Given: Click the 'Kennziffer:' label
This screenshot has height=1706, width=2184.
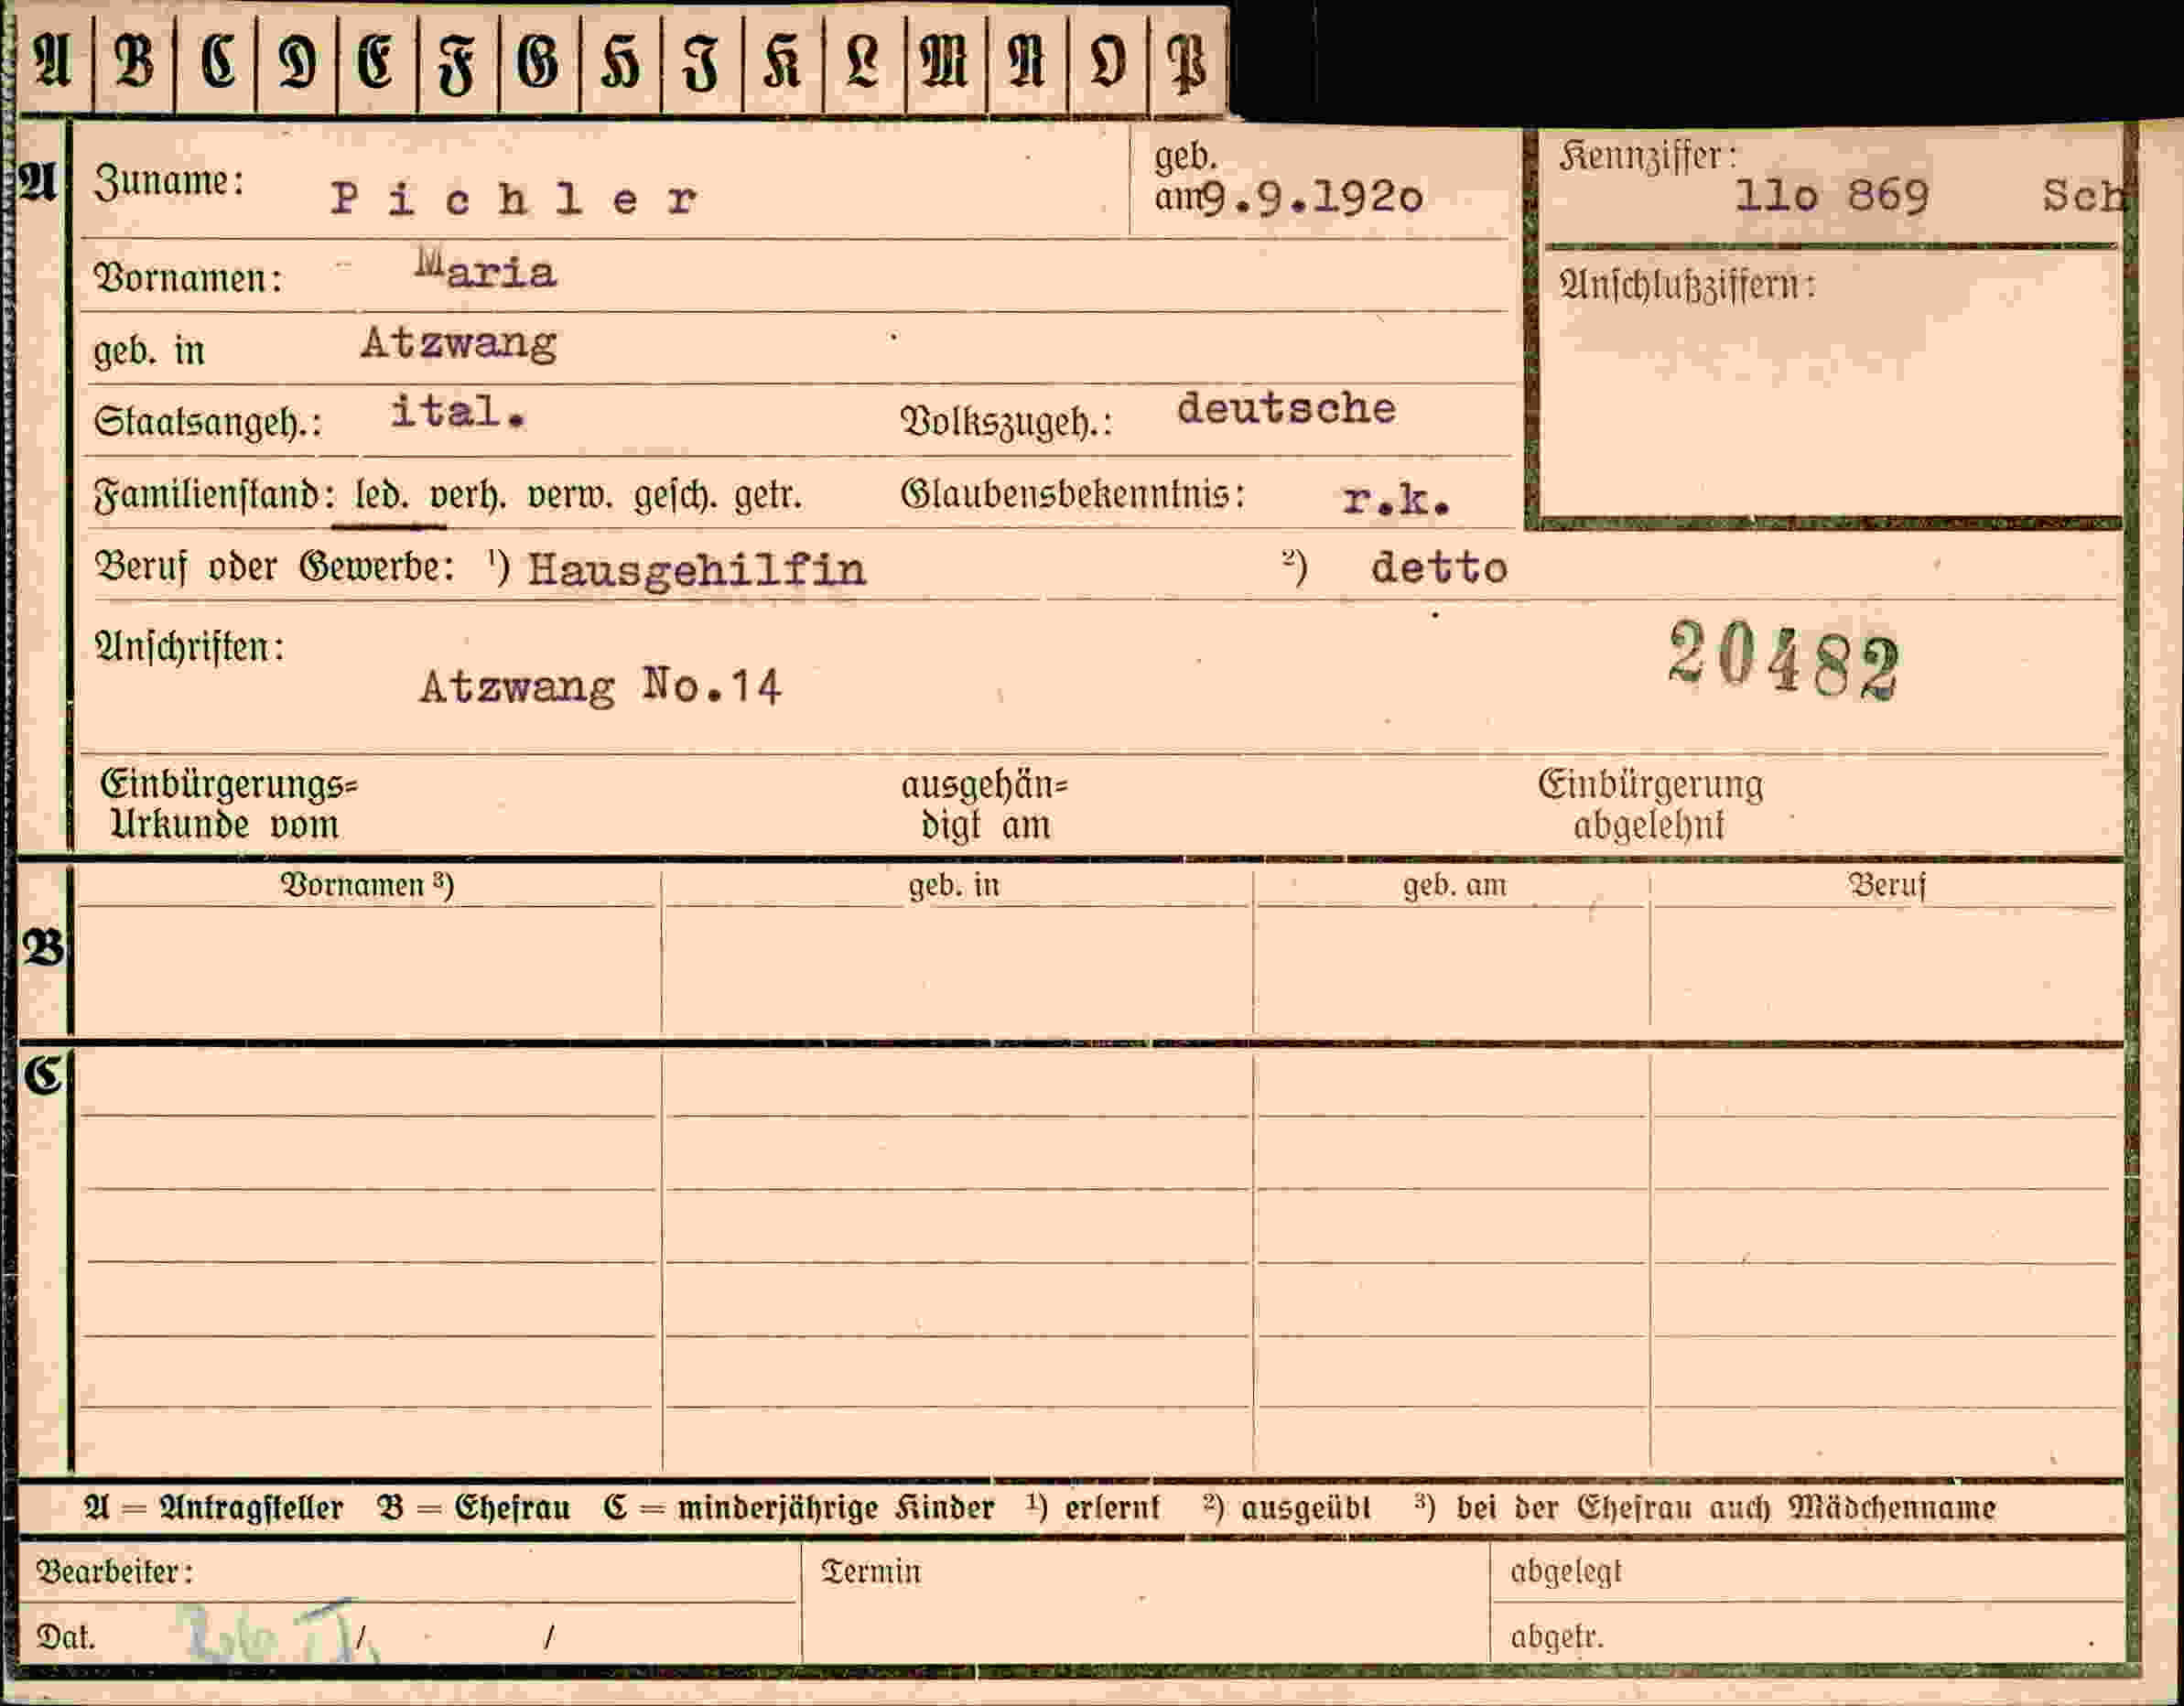Looking at the screenshot, I should (1648, 155).
